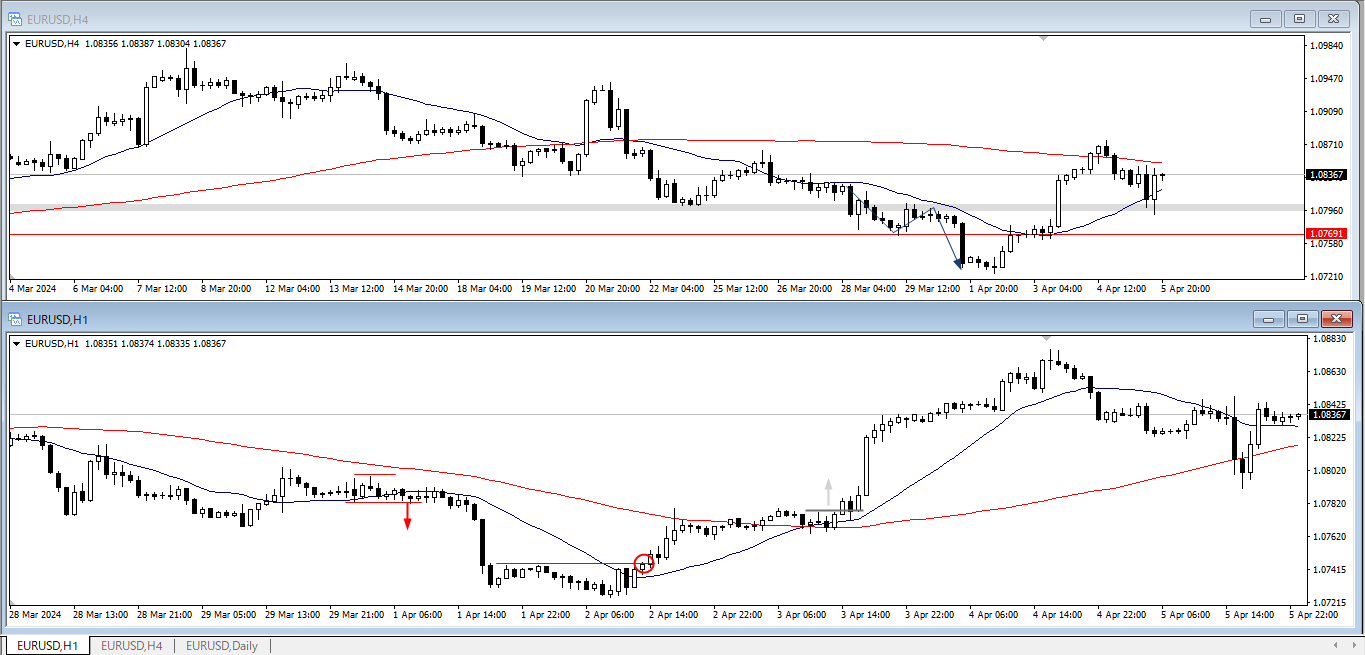Switch to the EURUSD,H4 tab
Viewport: 1365px width, 655px height.
131,646
